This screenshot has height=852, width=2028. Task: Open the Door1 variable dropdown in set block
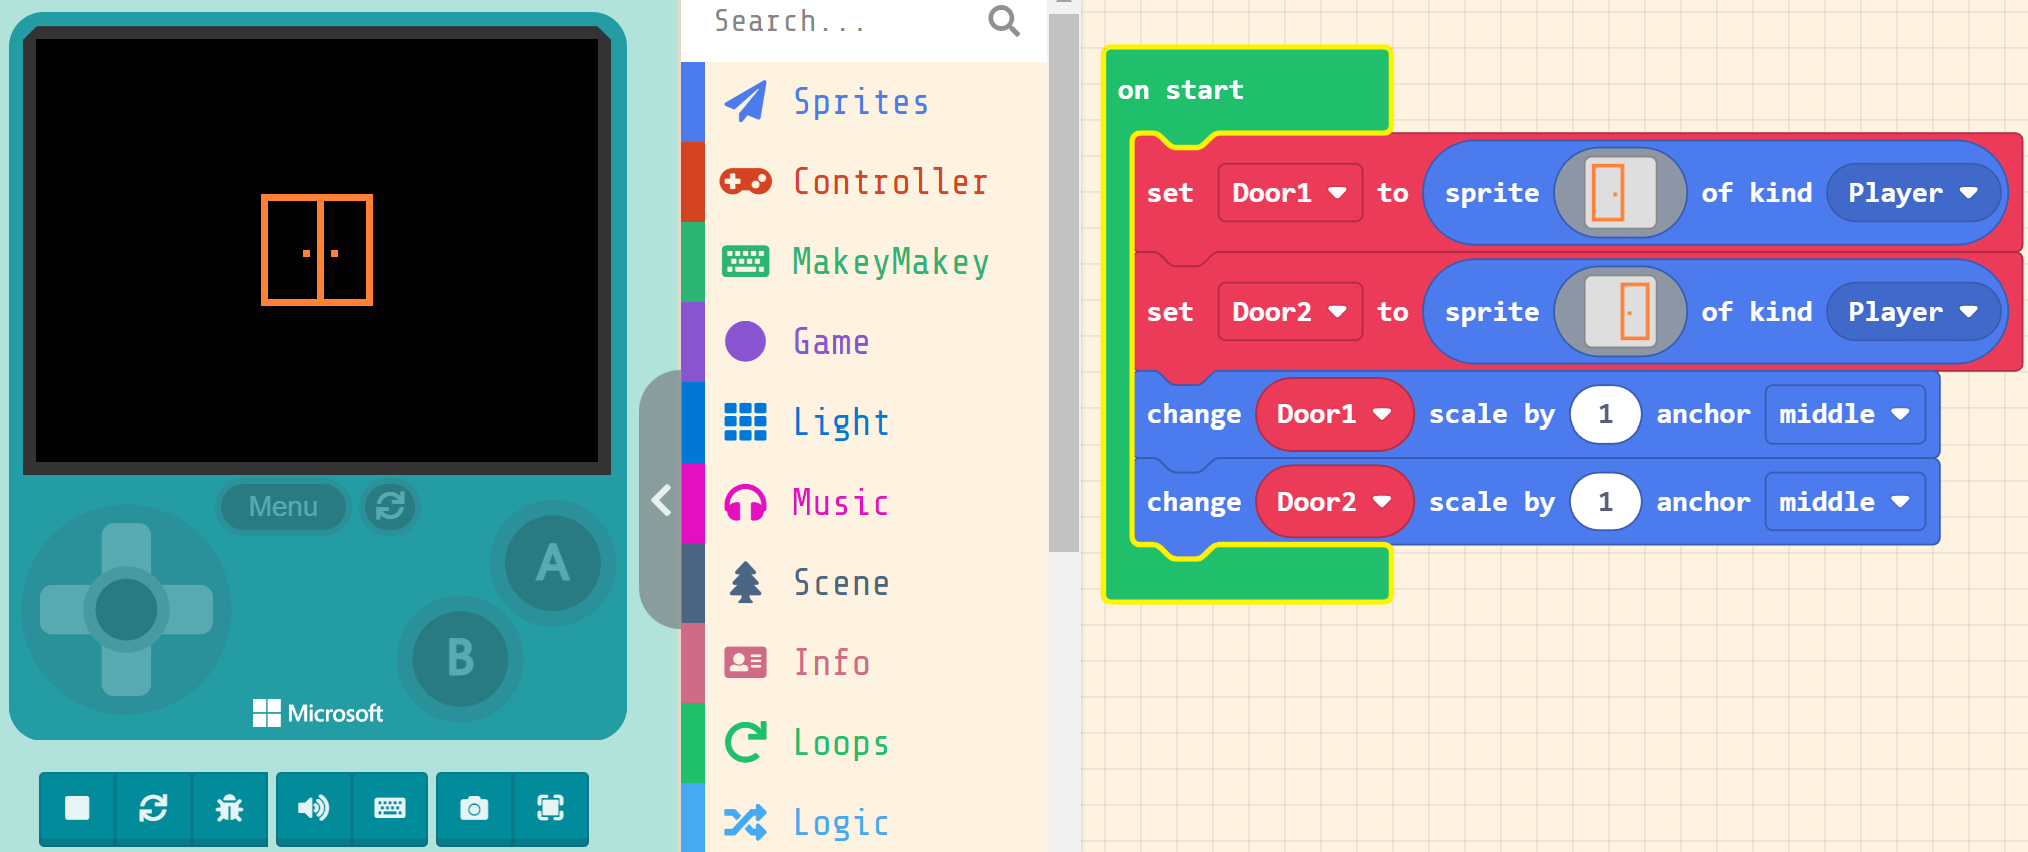(x=1289, y=193)
